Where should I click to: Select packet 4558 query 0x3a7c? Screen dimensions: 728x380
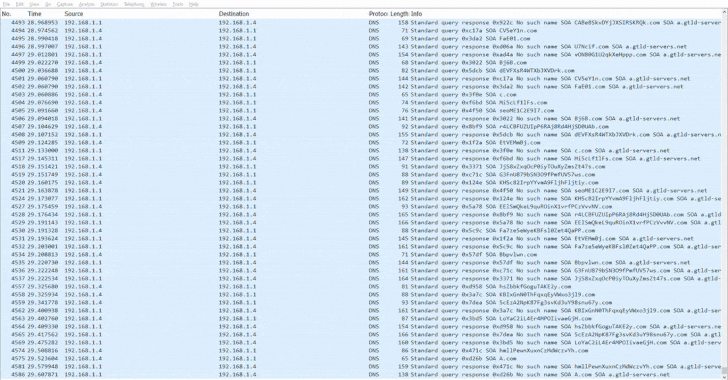(x=361, y=295)
